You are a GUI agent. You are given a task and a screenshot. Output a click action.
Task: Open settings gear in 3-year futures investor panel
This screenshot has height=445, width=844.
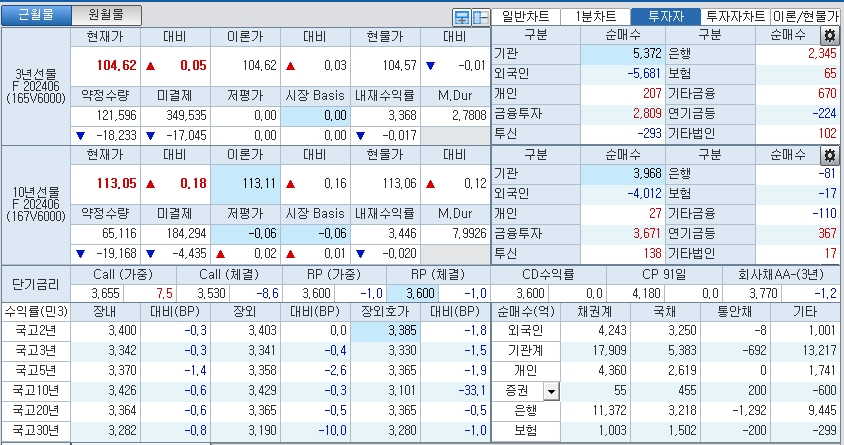829,36
